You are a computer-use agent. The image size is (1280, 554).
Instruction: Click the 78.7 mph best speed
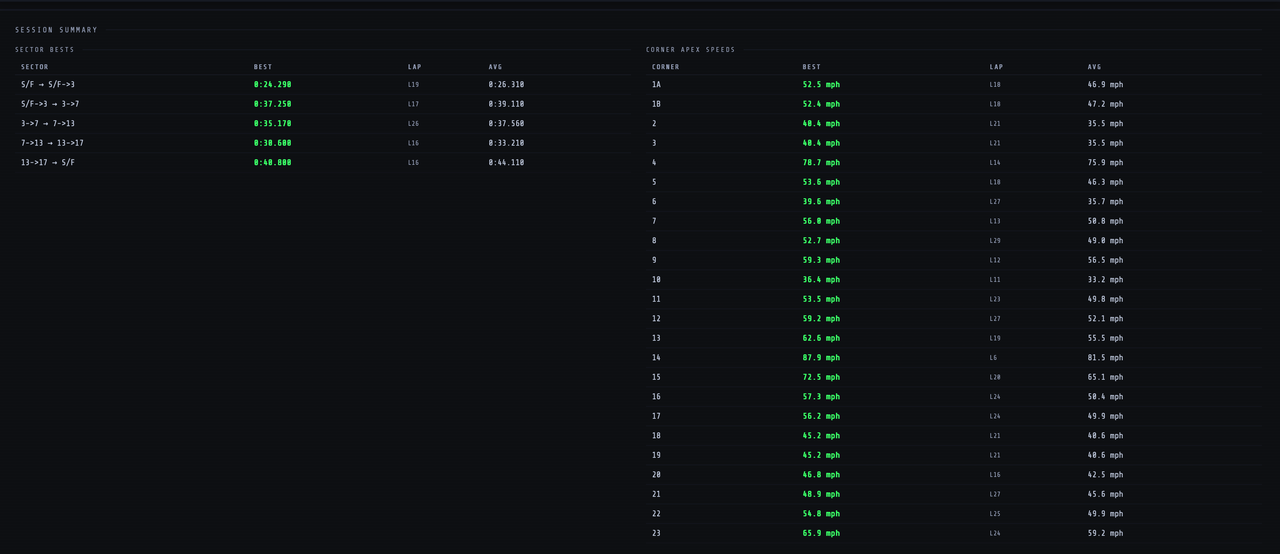coord(821,163)
